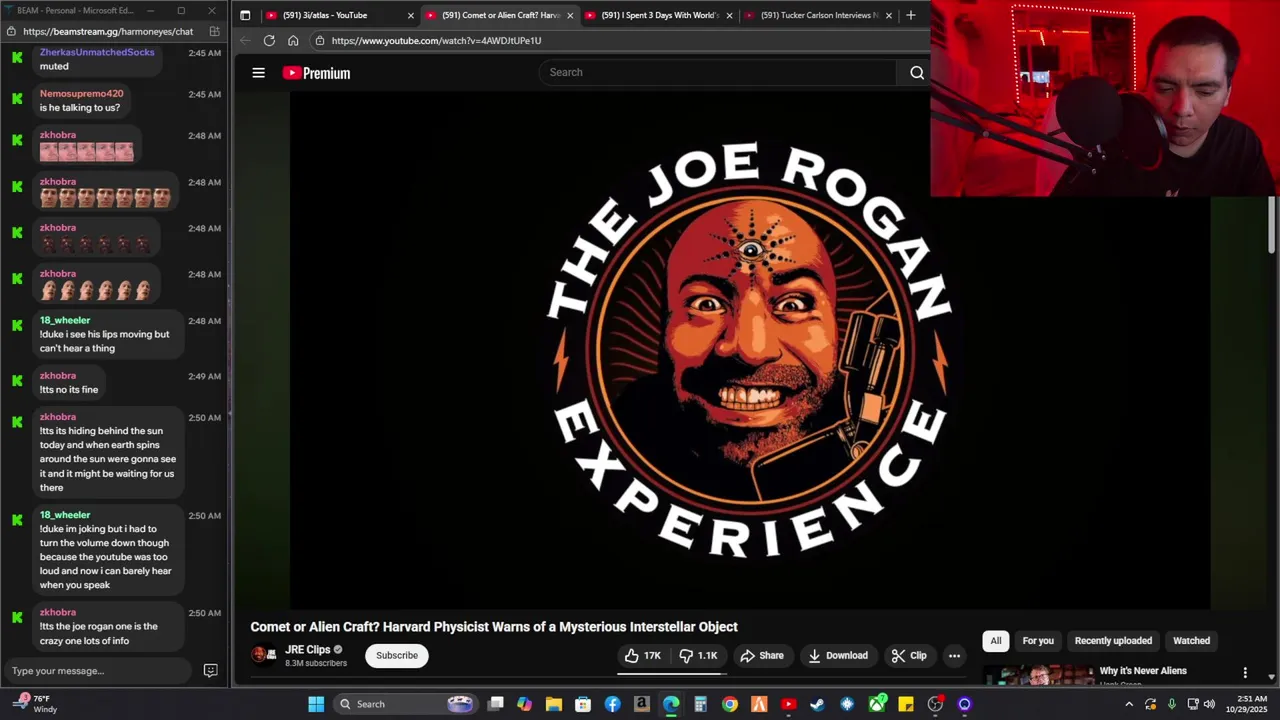View site info lock icon for YouTube
Viewport: 1280px width, 720px height.
(x=319, y=40)
